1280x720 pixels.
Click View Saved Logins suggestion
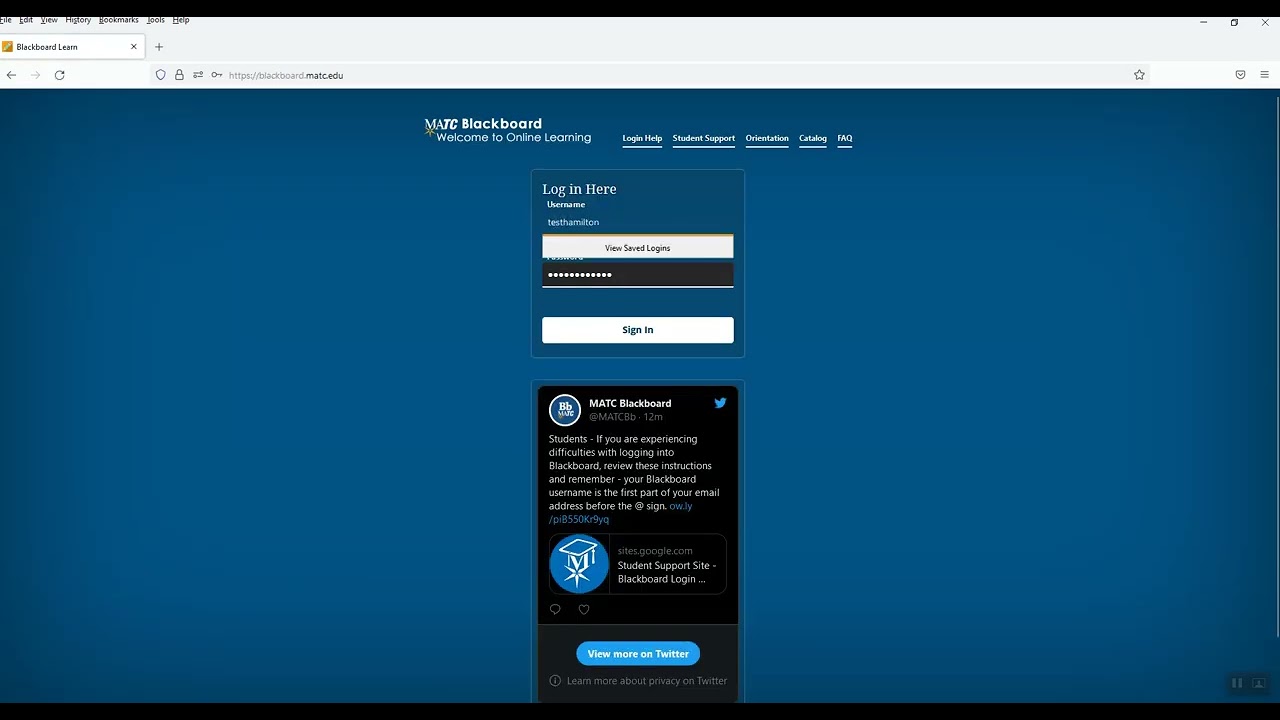tap(638, 248)
